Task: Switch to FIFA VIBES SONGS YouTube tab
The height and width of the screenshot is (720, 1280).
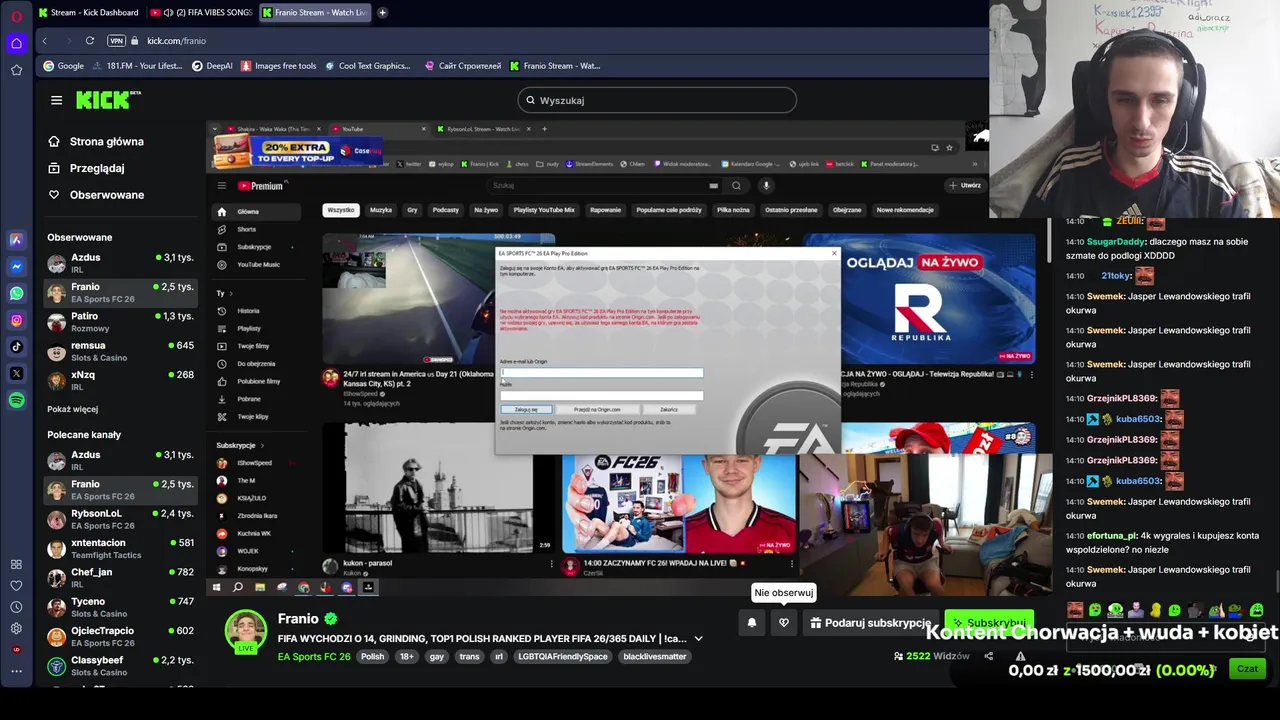Action: pos(200,13)
